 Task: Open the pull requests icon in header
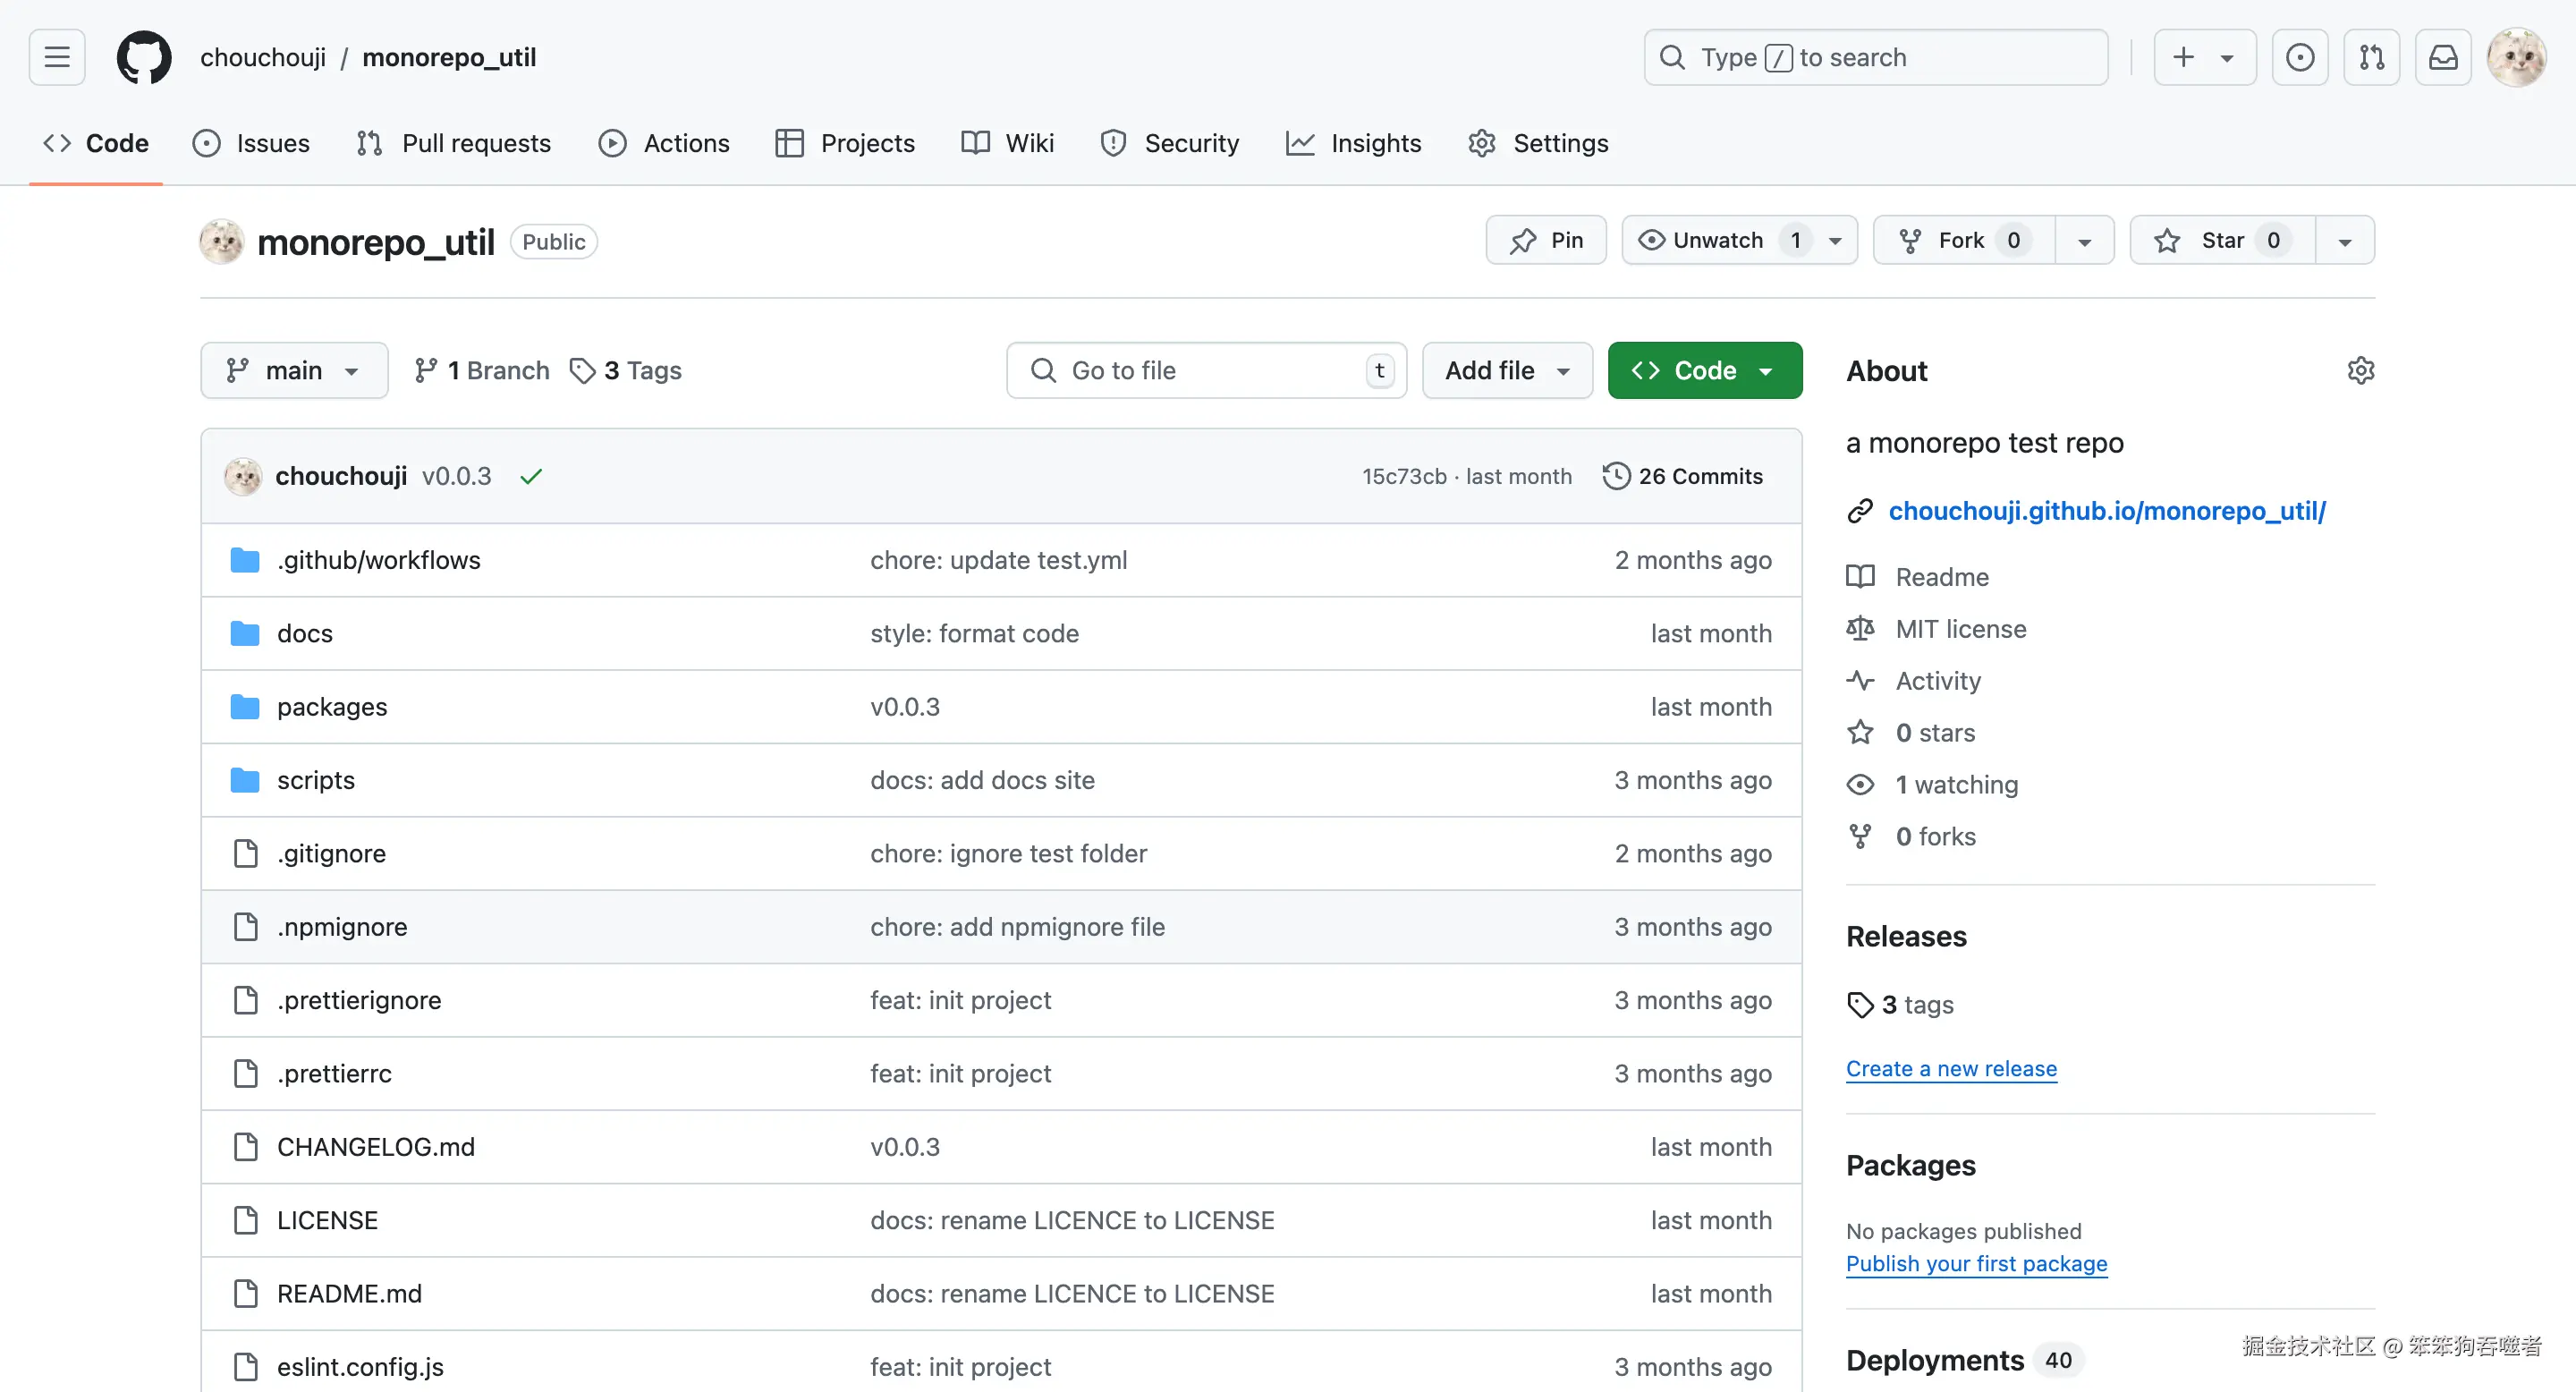tap(2371, 57)
